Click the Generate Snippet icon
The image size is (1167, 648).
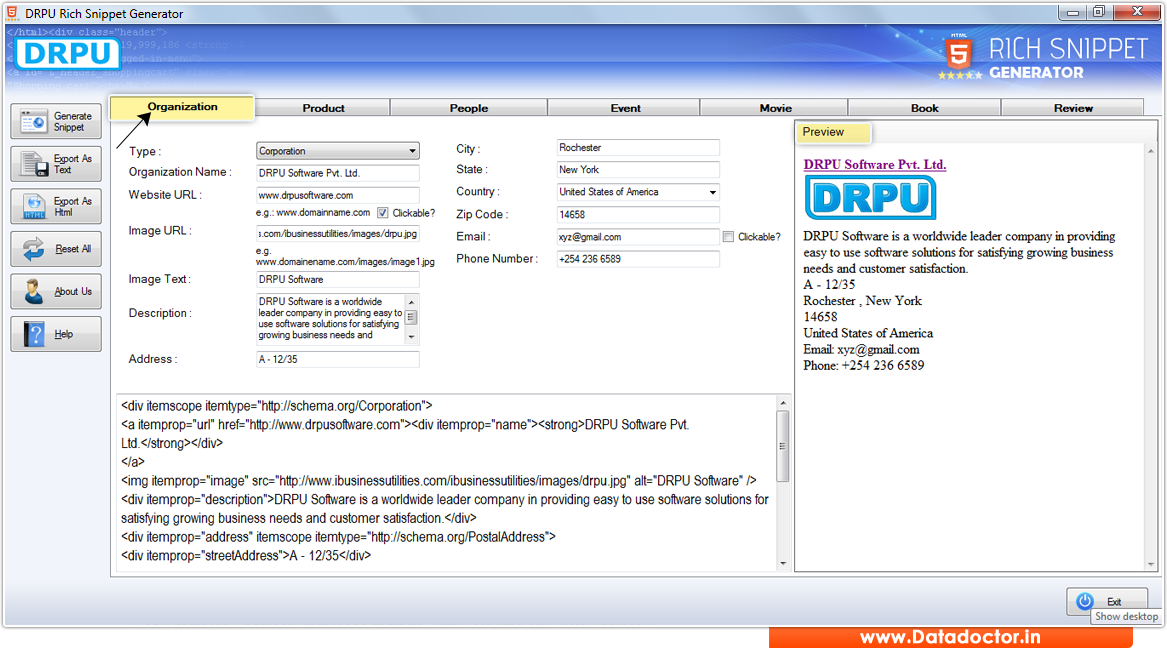33,121
